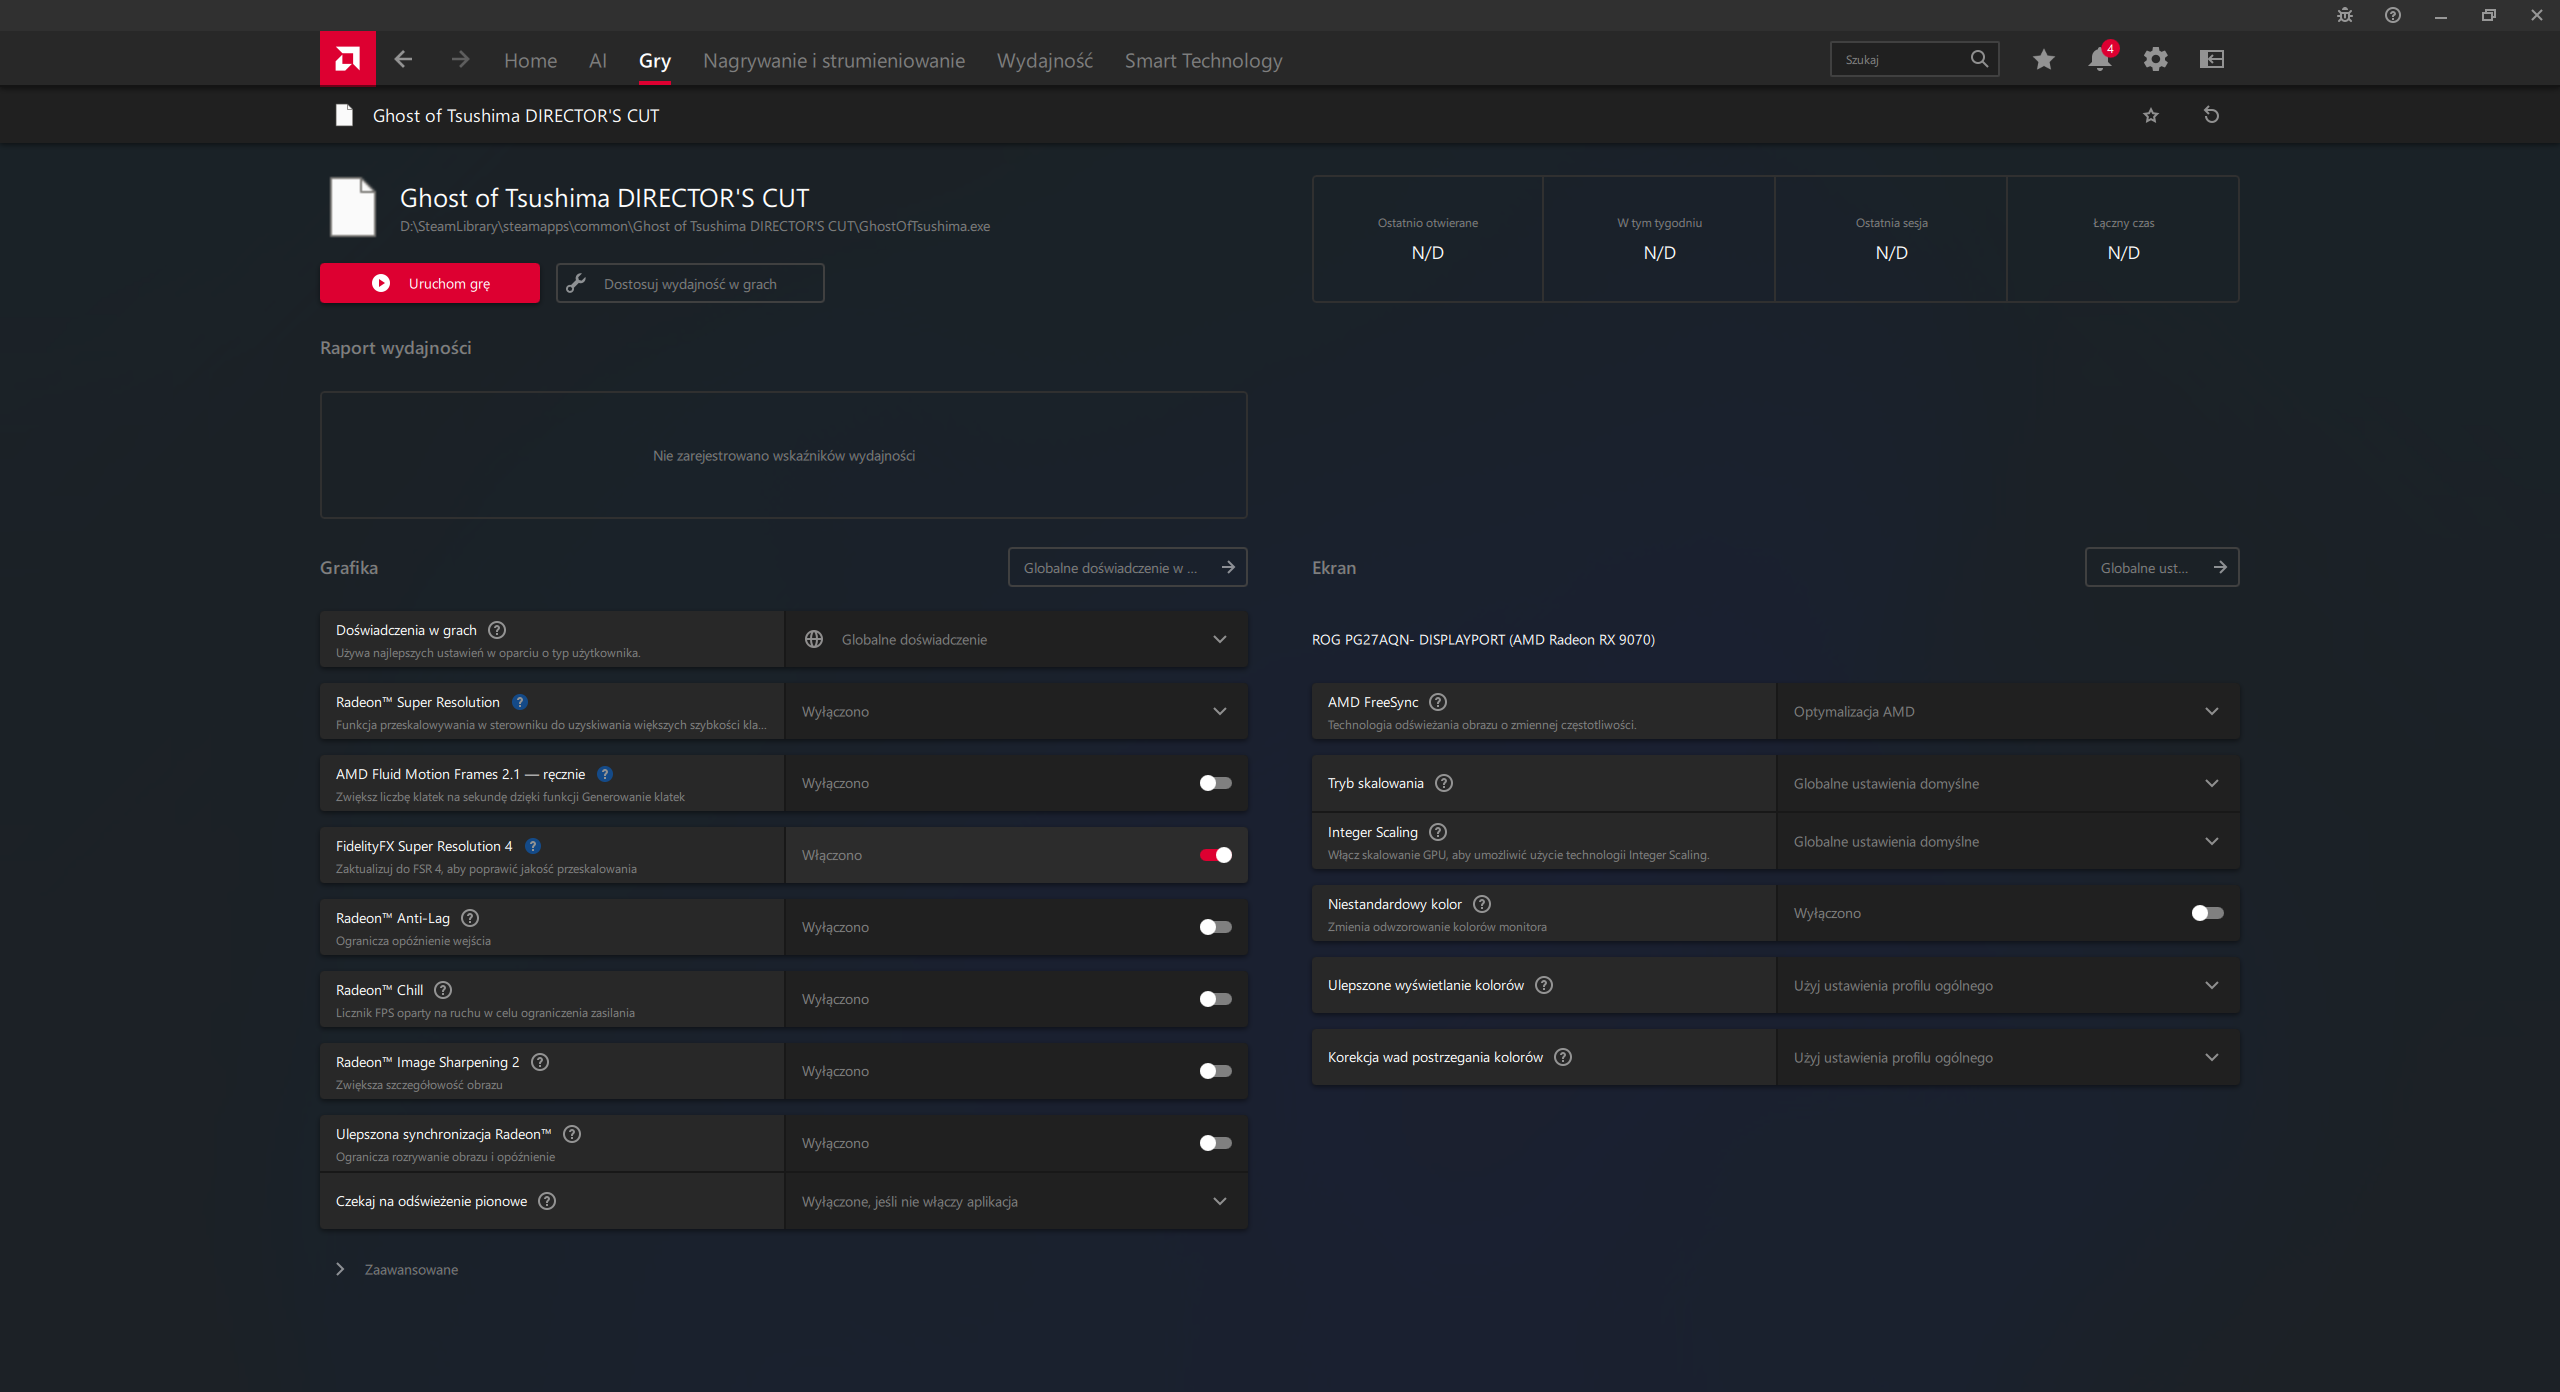The image size is (2560, 1392).
Task: Click help icon beside Tryb skalowania
Action: pos(1444,783)
